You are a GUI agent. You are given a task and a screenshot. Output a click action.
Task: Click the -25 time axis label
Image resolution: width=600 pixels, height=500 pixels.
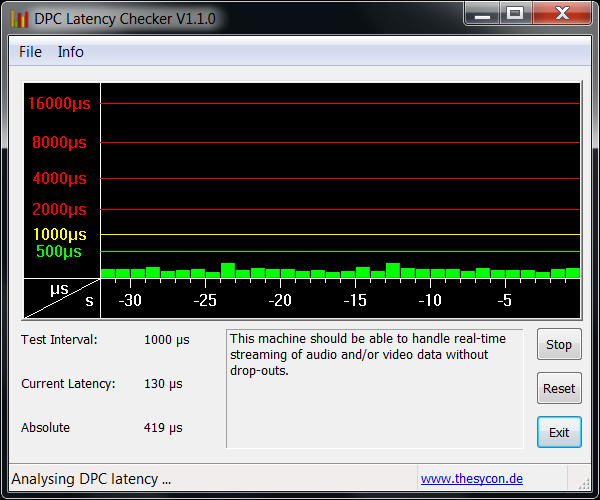click(x=205, y=300)
